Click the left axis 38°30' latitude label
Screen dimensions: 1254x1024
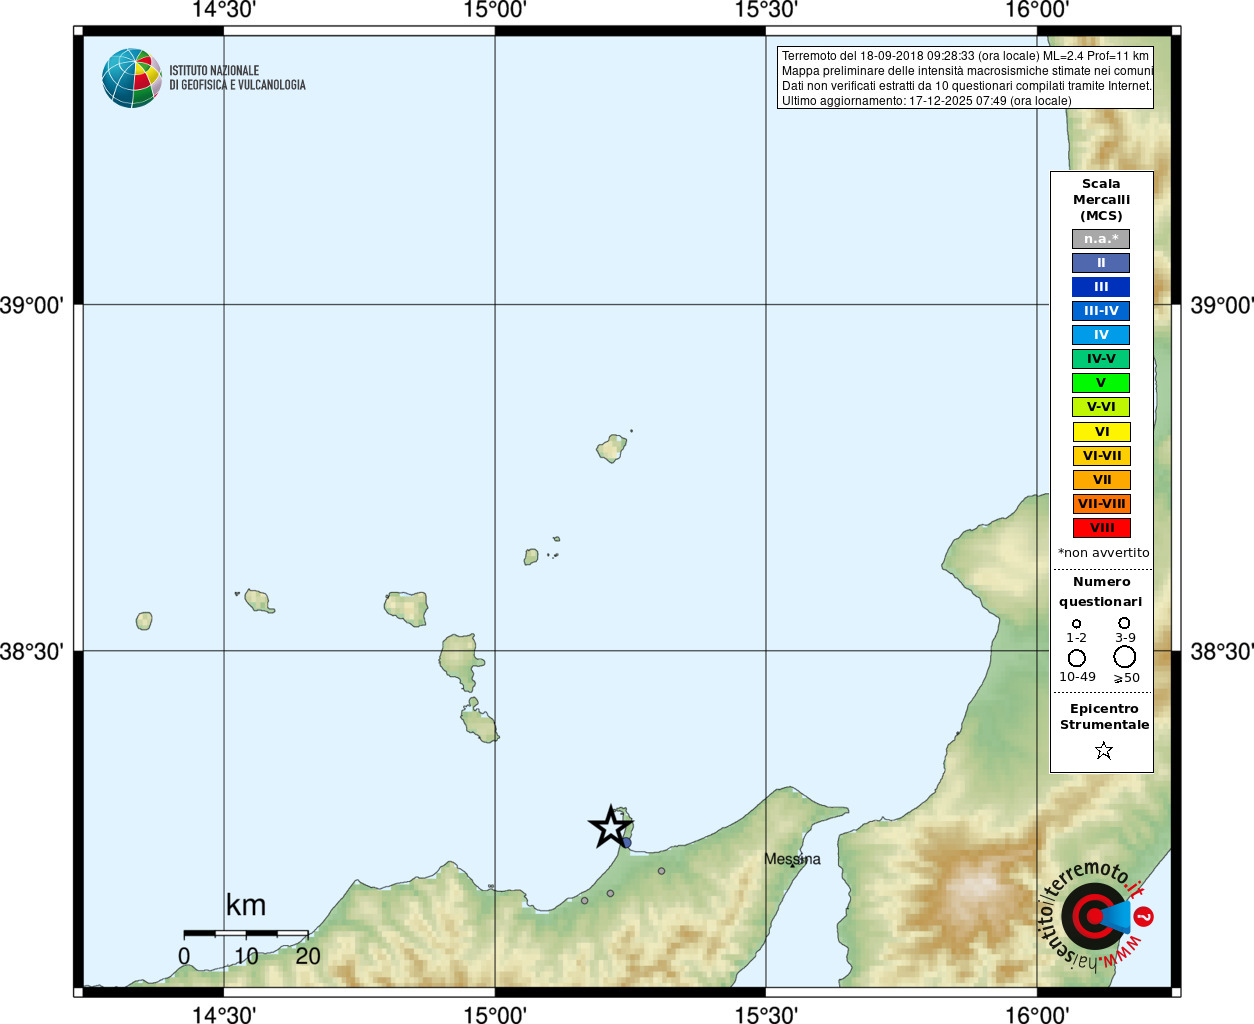pos(31,652)
